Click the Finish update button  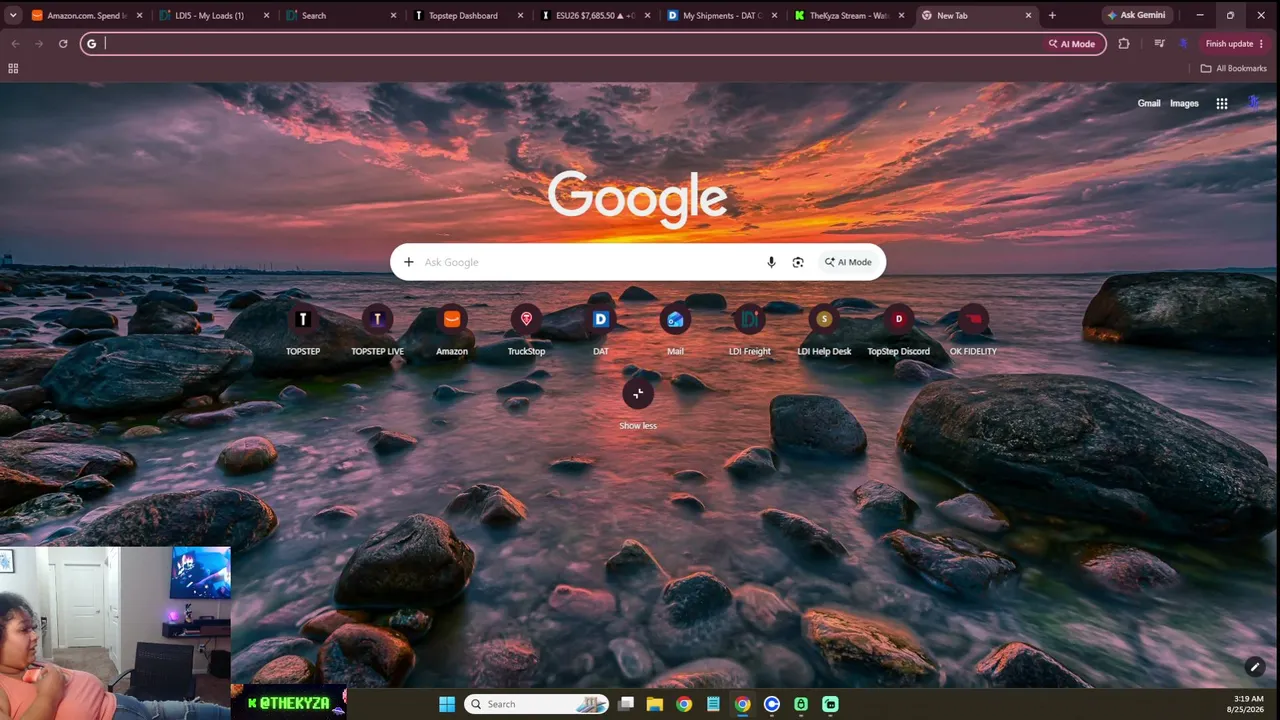(1235, 44)
